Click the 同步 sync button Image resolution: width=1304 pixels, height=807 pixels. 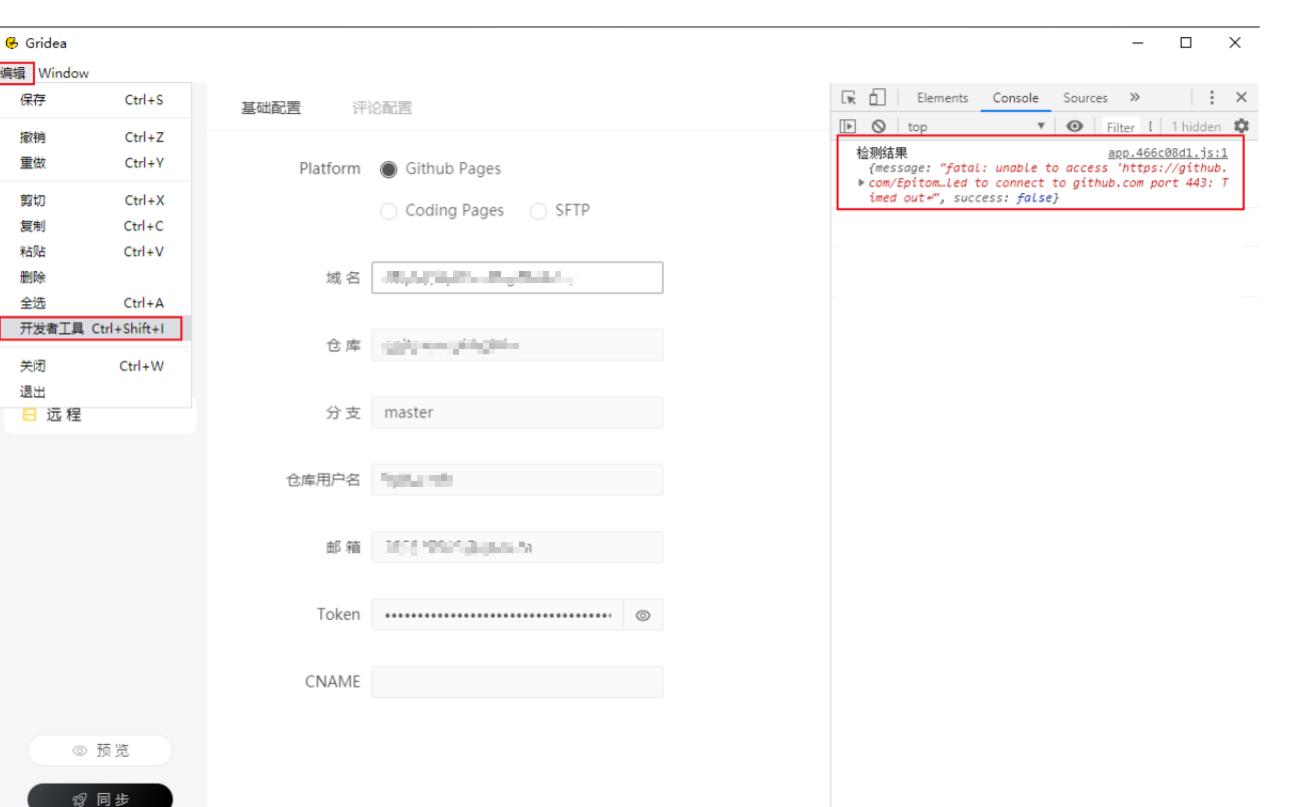[100, 796]
